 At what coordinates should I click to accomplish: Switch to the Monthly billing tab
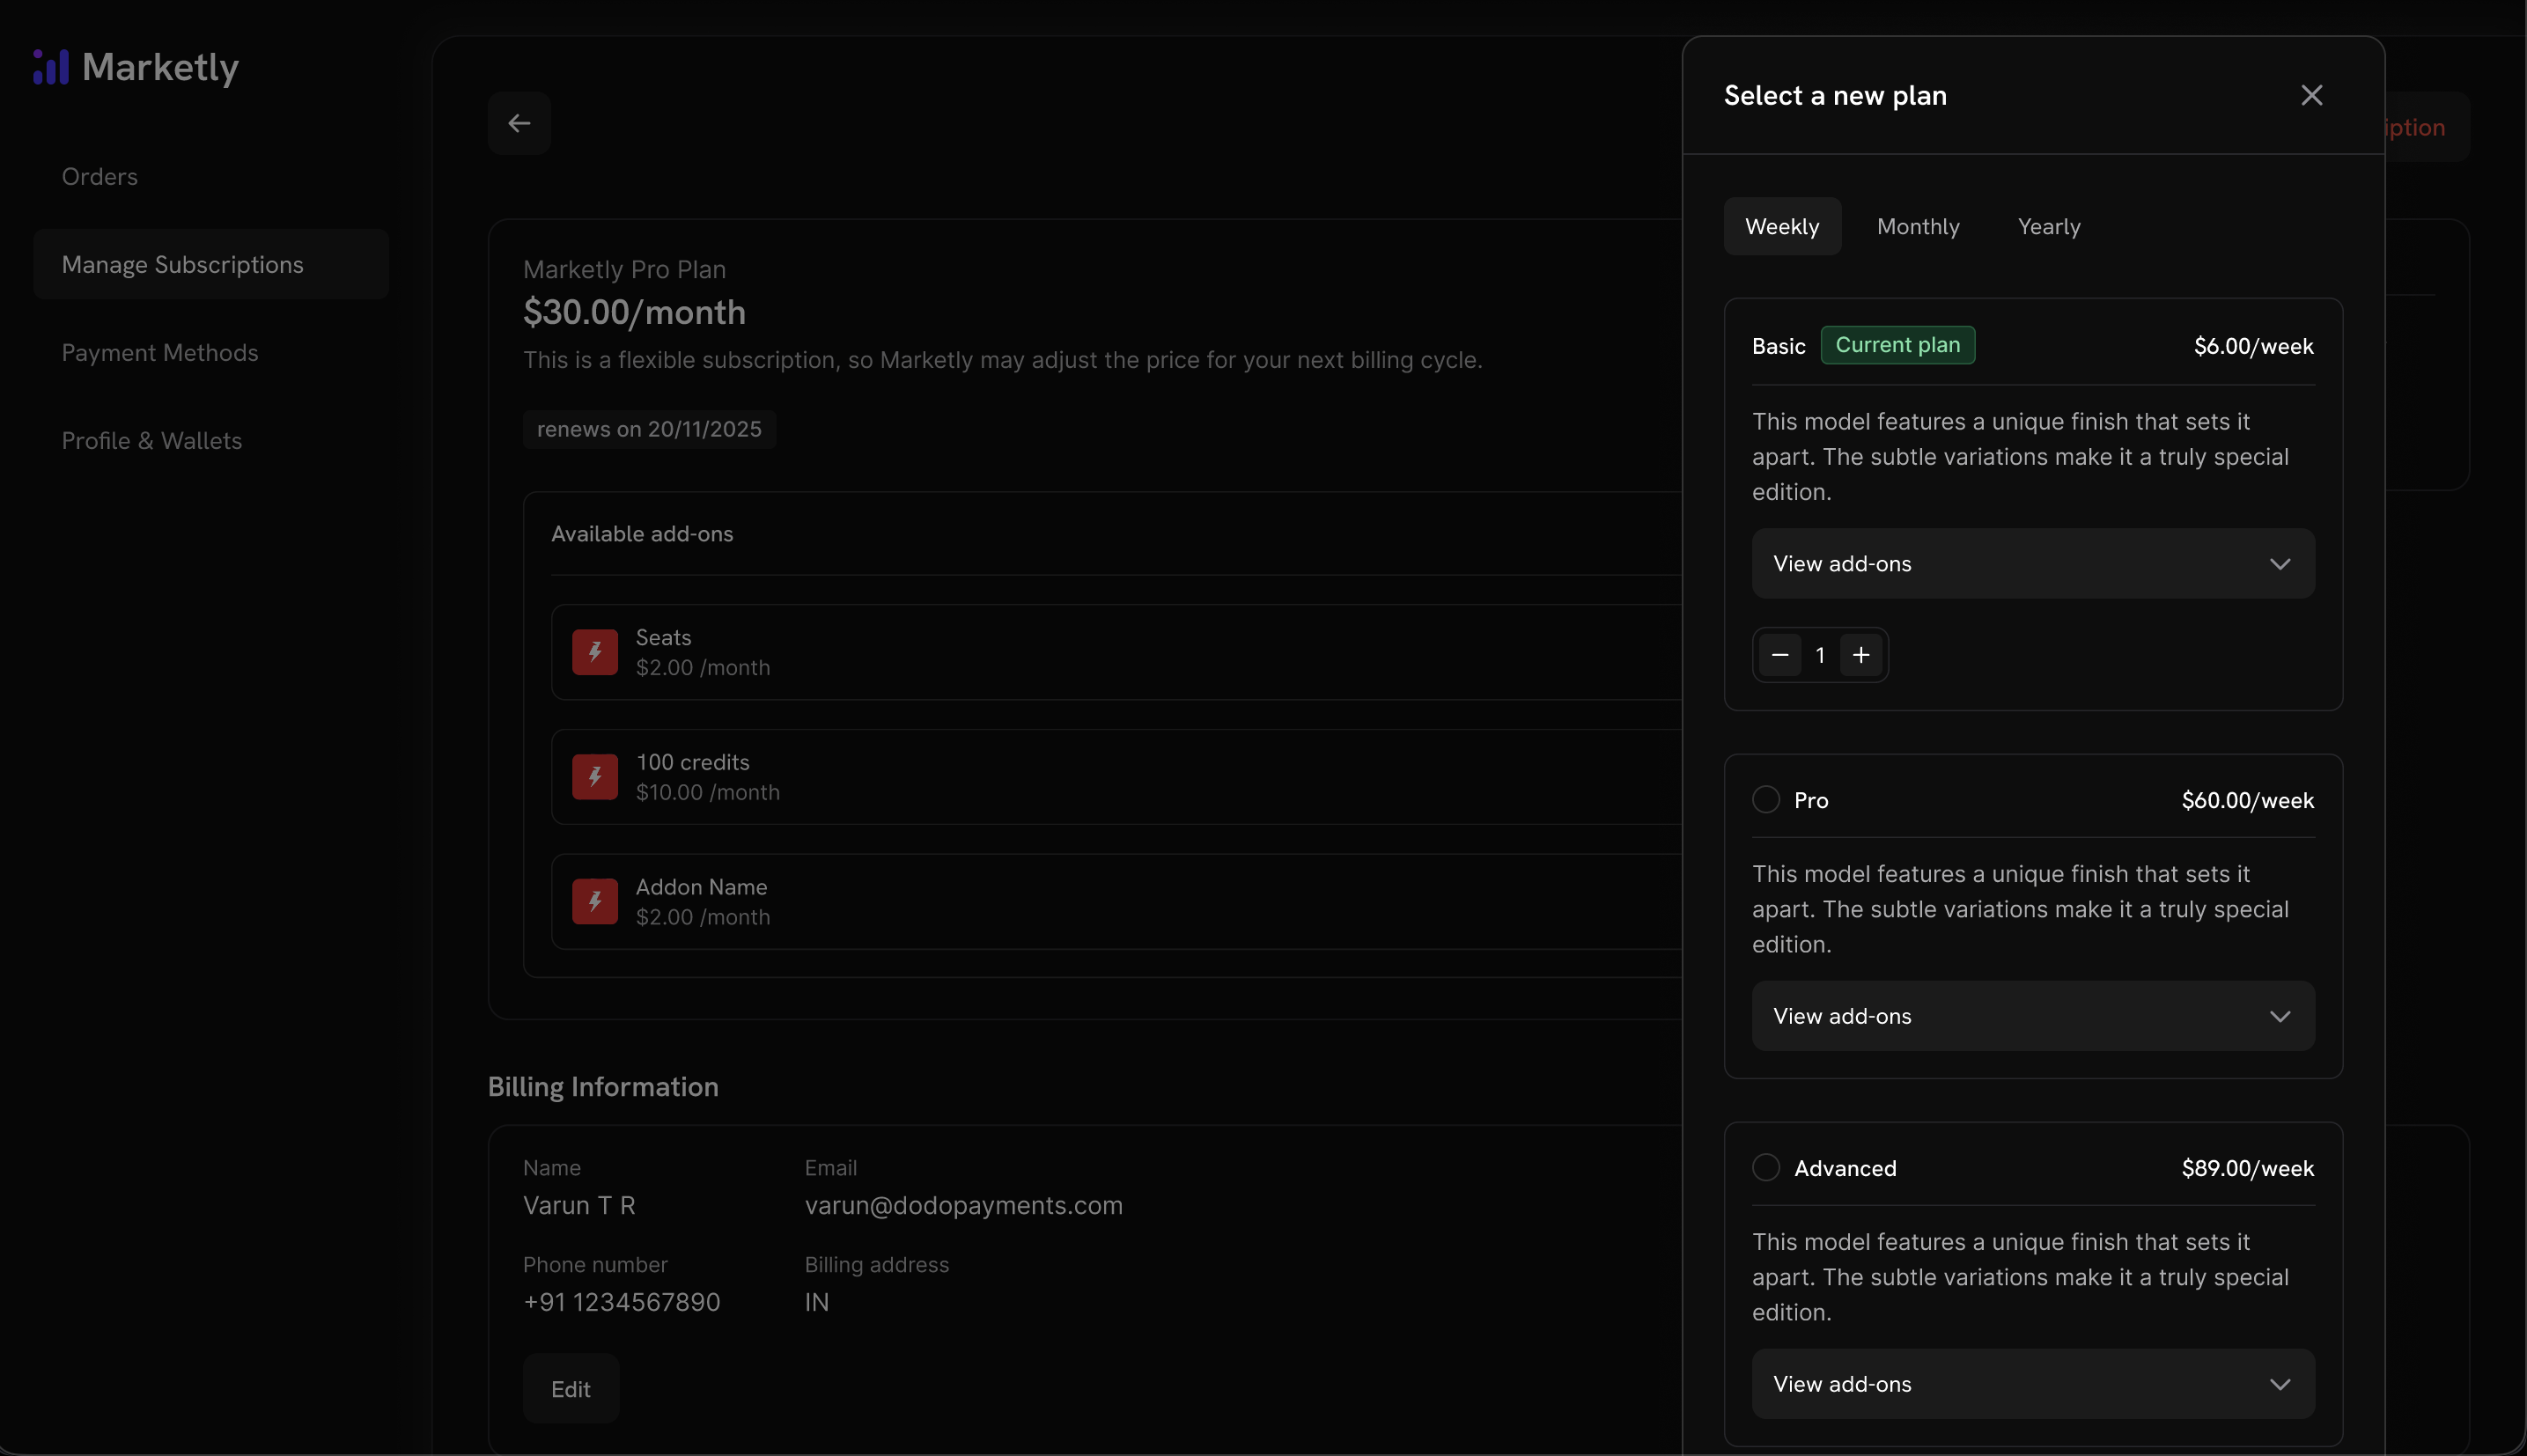(1918, 226)
